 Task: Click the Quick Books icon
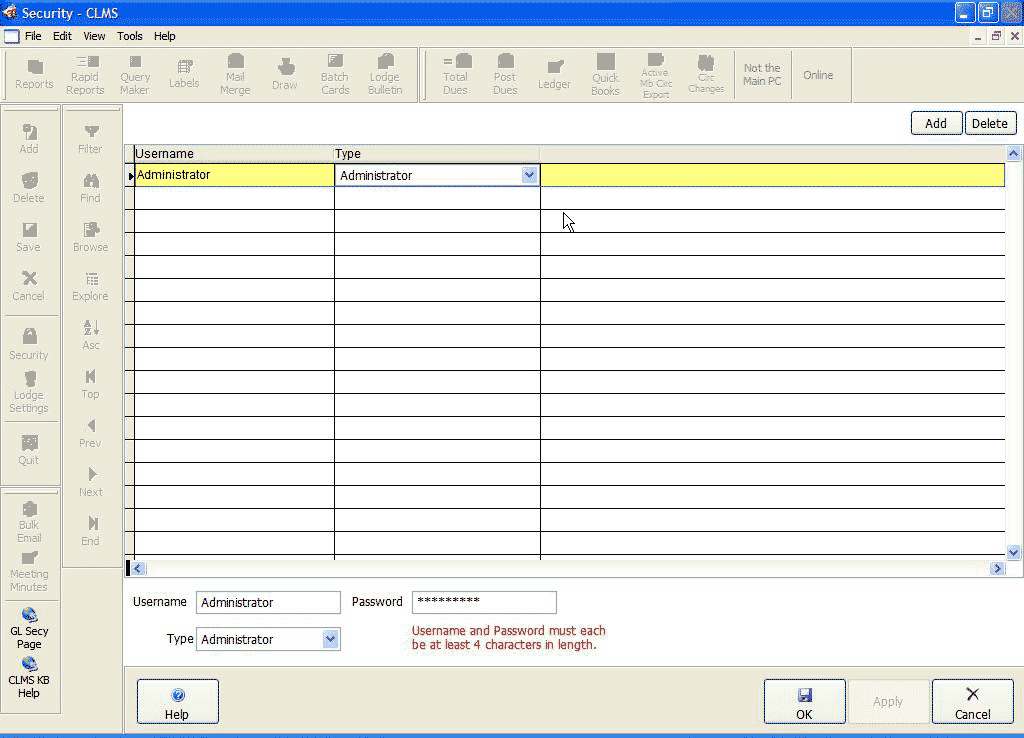click(x=605, y=75)
